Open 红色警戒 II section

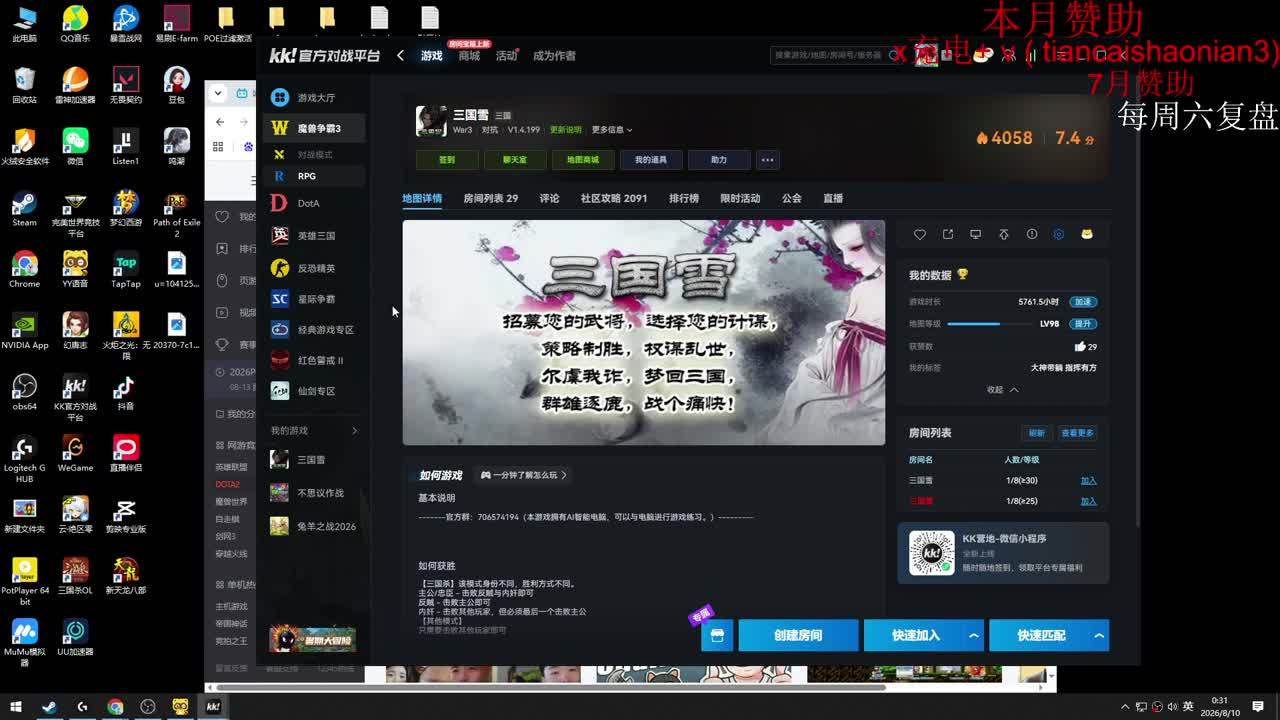click(x=314, y=360)
